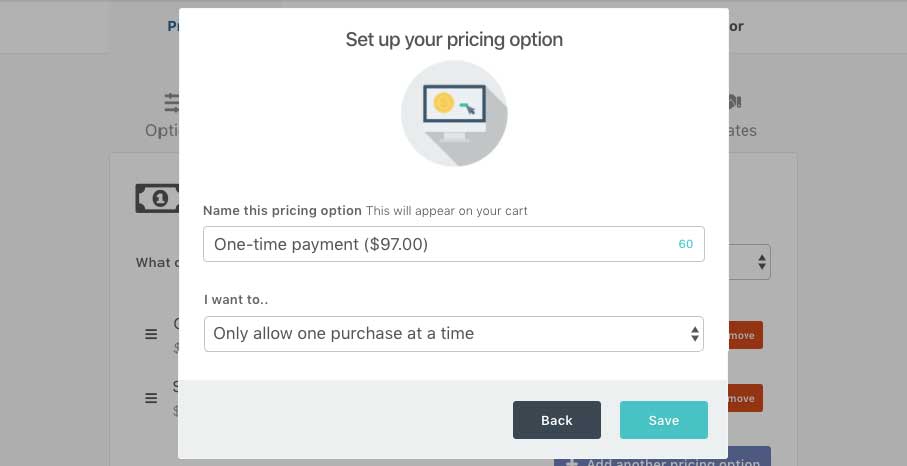Click the up-down arrows of purchase select
Viewport: 907px width, 466px height.
pyautogui.click(x=694, y=334)
